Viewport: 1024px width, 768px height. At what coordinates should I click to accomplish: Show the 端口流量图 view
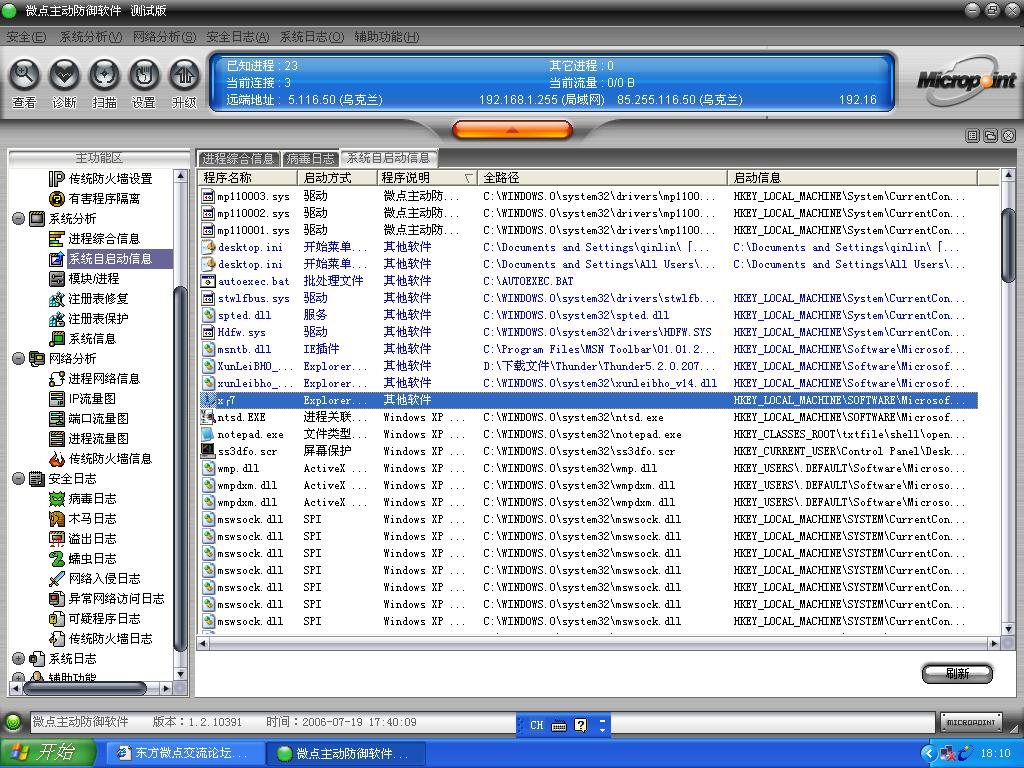(98, 419)
